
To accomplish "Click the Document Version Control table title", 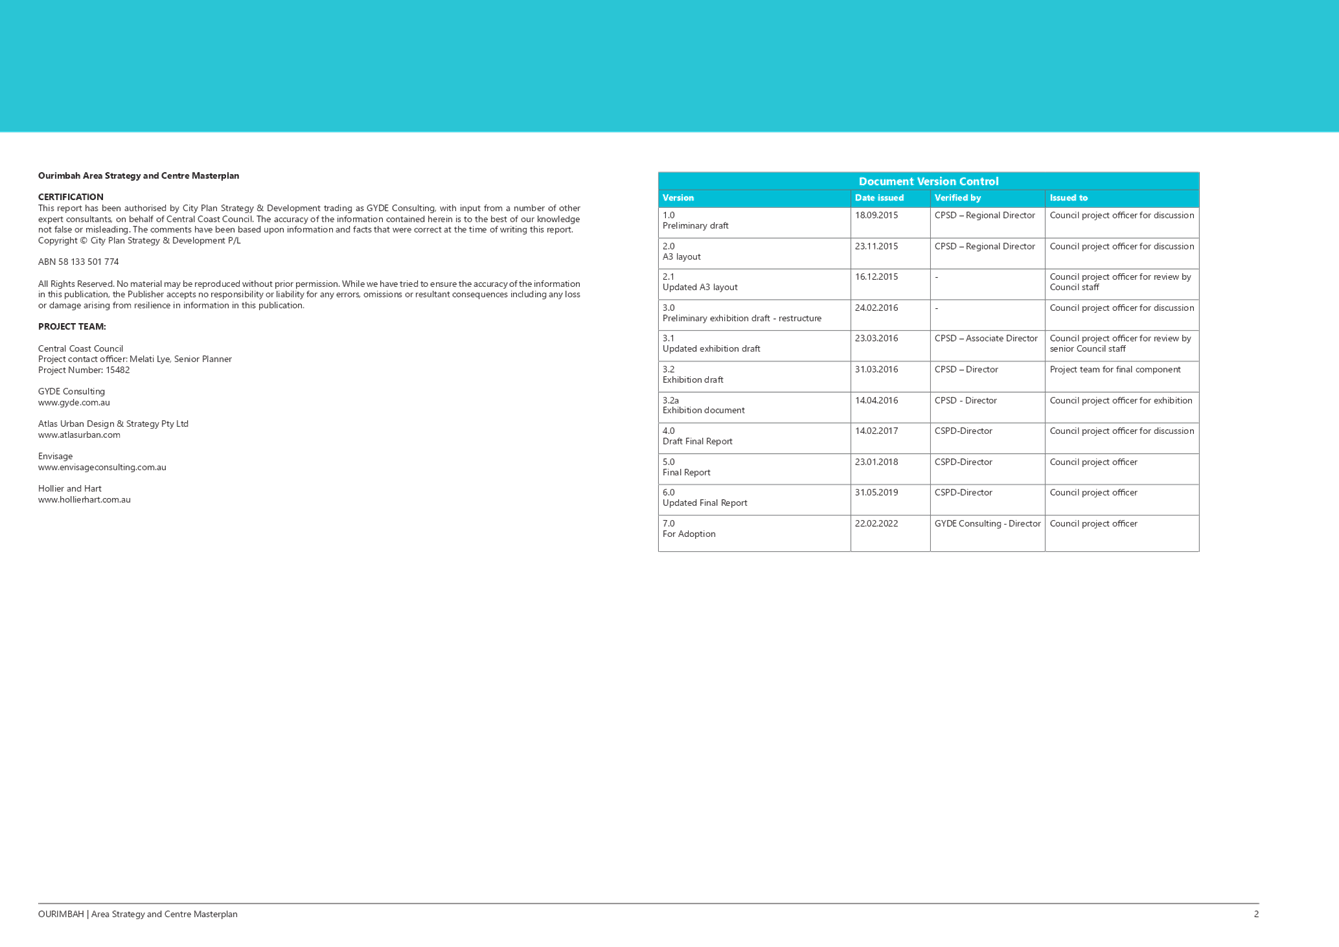I will coord(927,181).
